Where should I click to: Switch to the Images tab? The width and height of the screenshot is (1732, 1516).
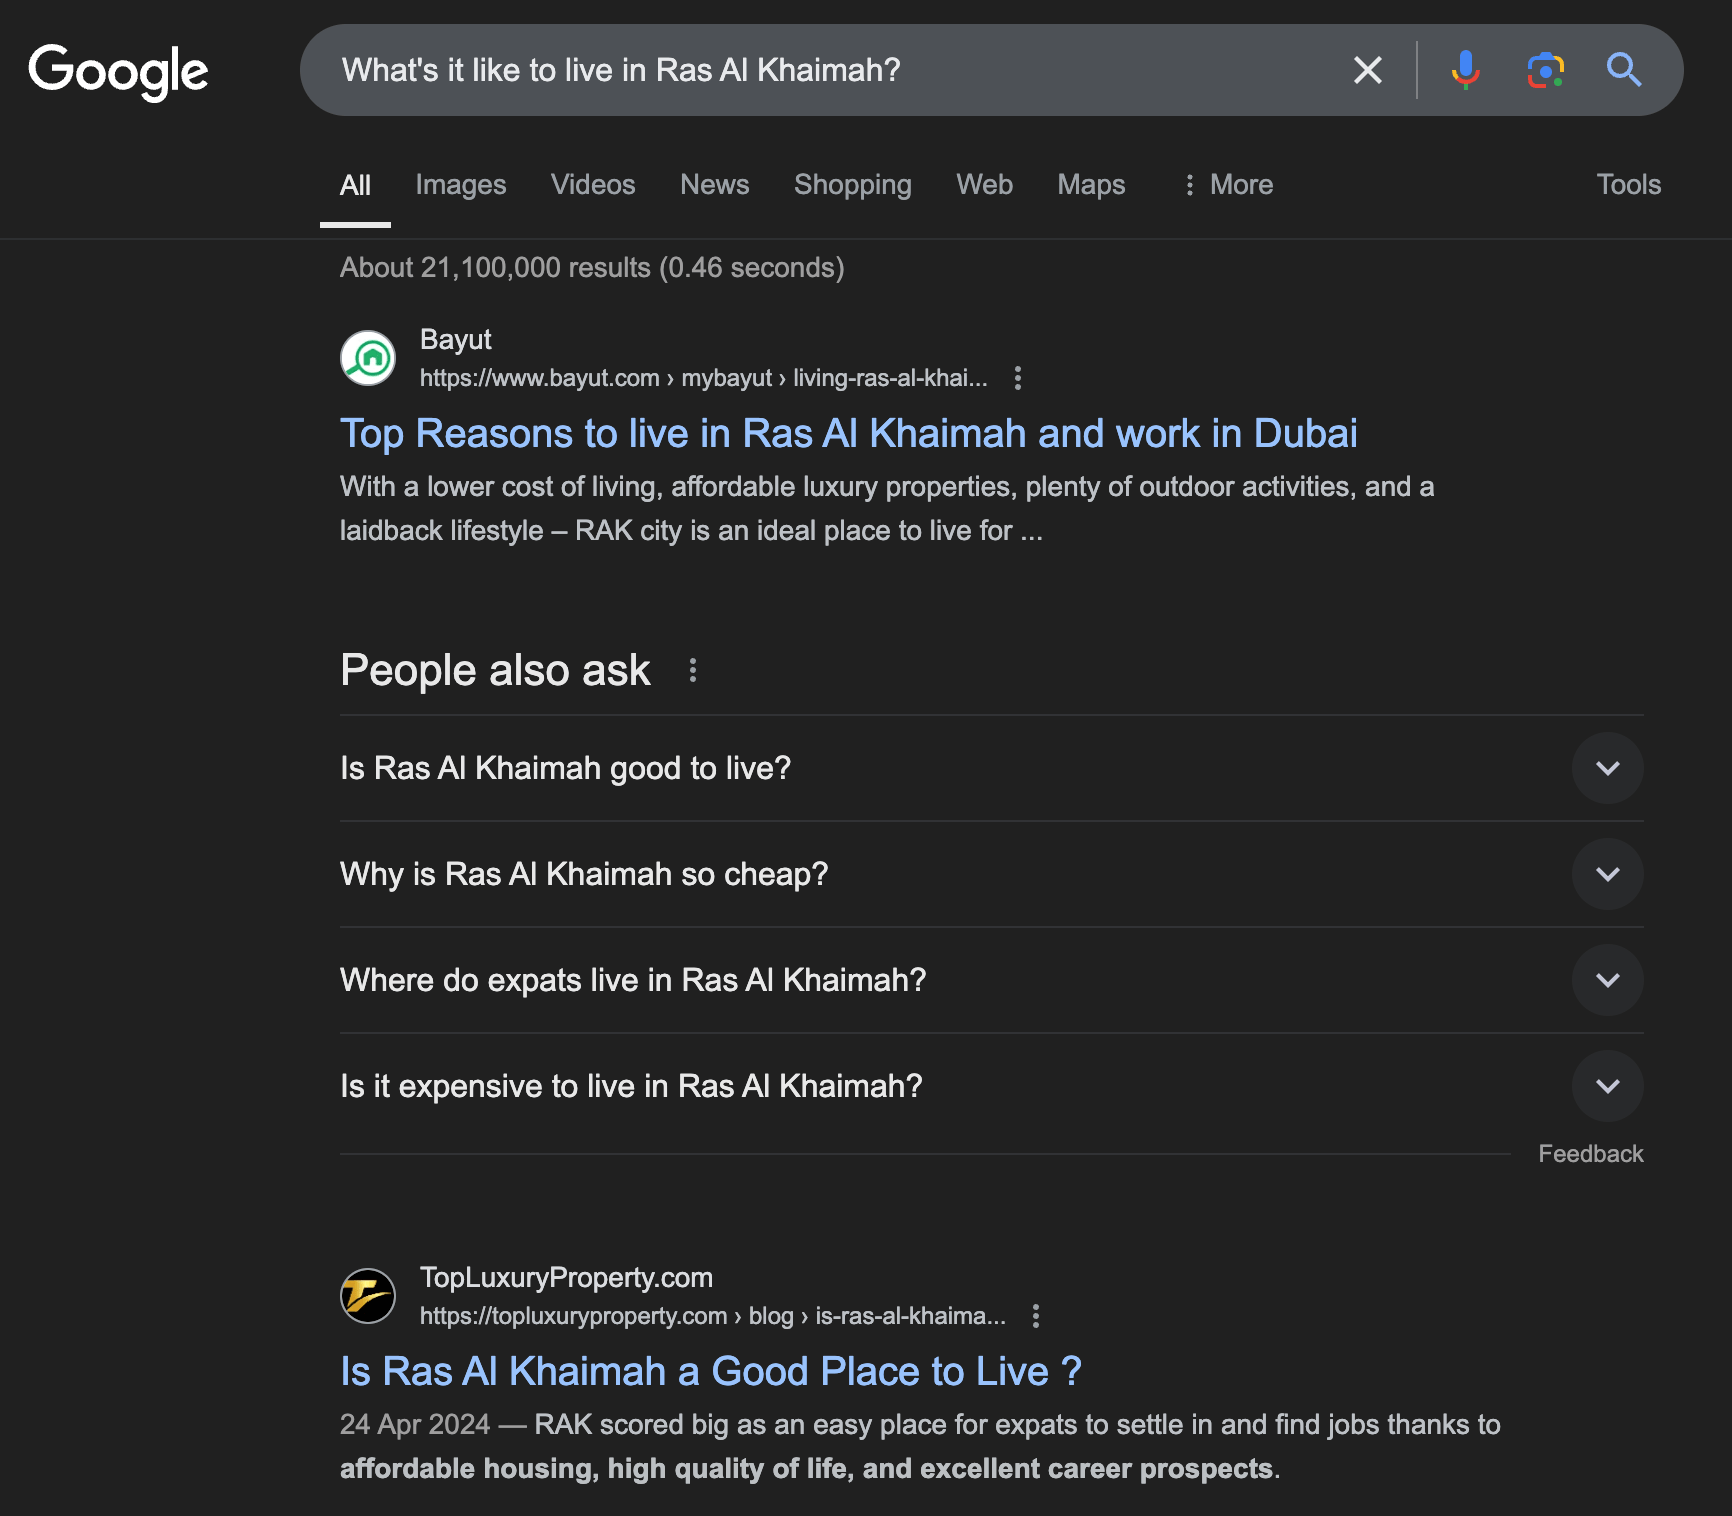[x=461, y=185]
